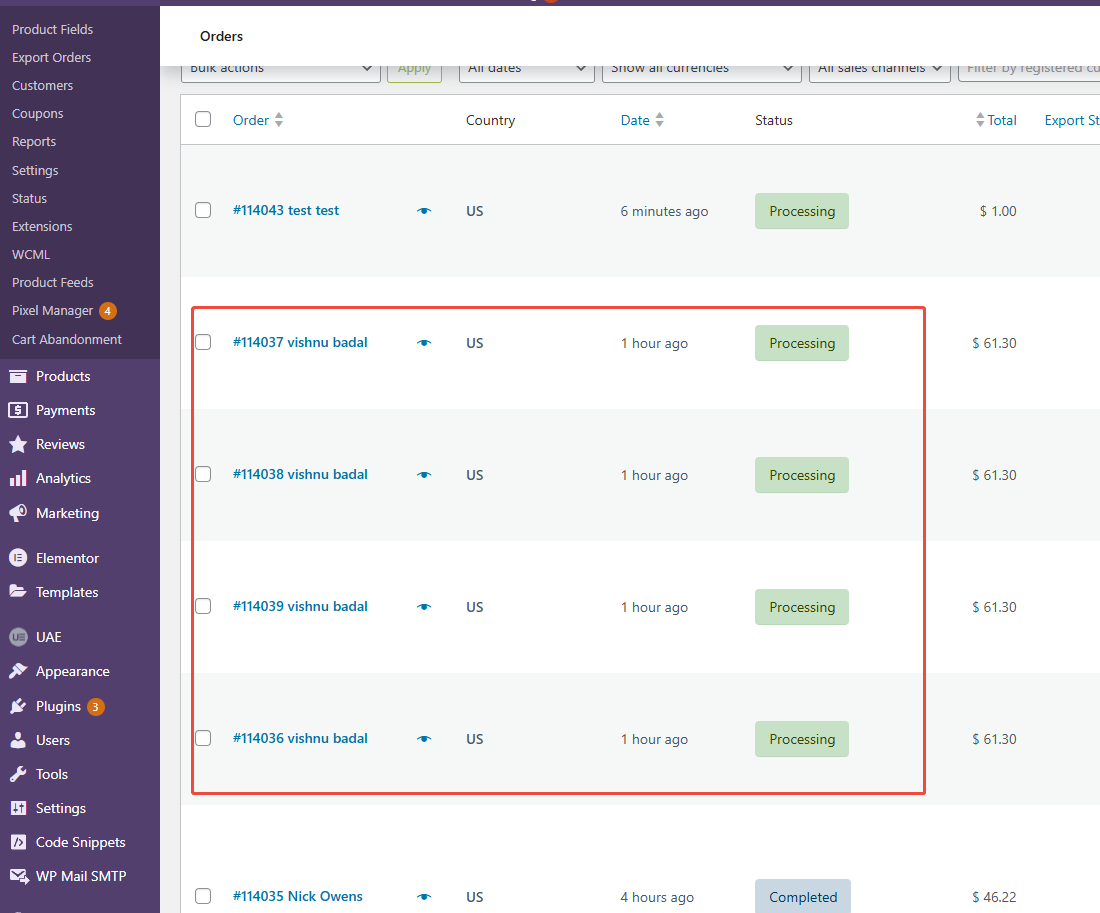Open order #114038 vishnu badal link
This screenshot has width=1100, height=913.
tap(300, 474)
